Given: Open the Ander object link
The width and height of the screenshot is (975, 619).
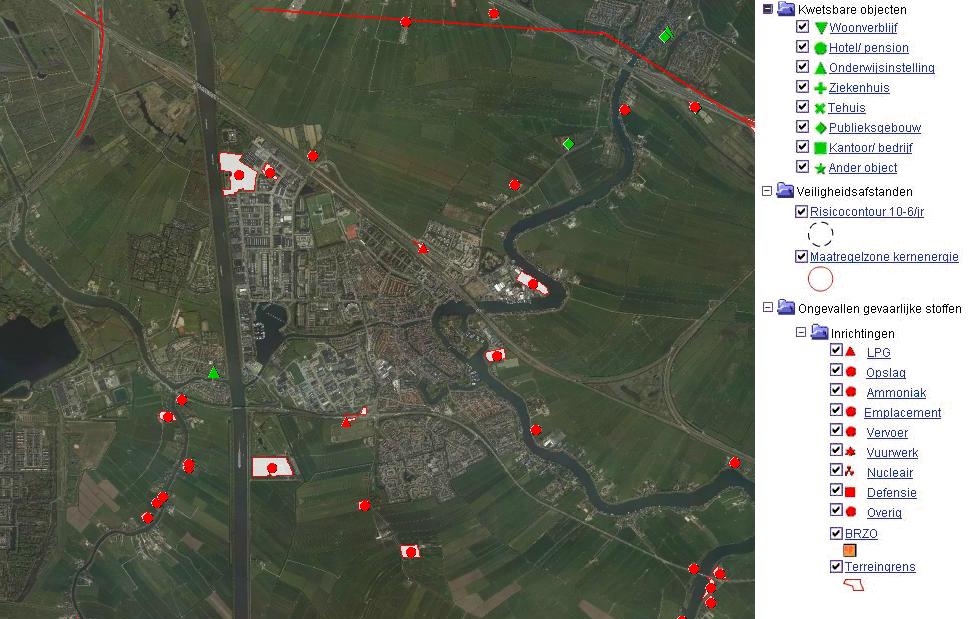Looking at the screenshot, I should pyautogui.click(x=862, y=167).
